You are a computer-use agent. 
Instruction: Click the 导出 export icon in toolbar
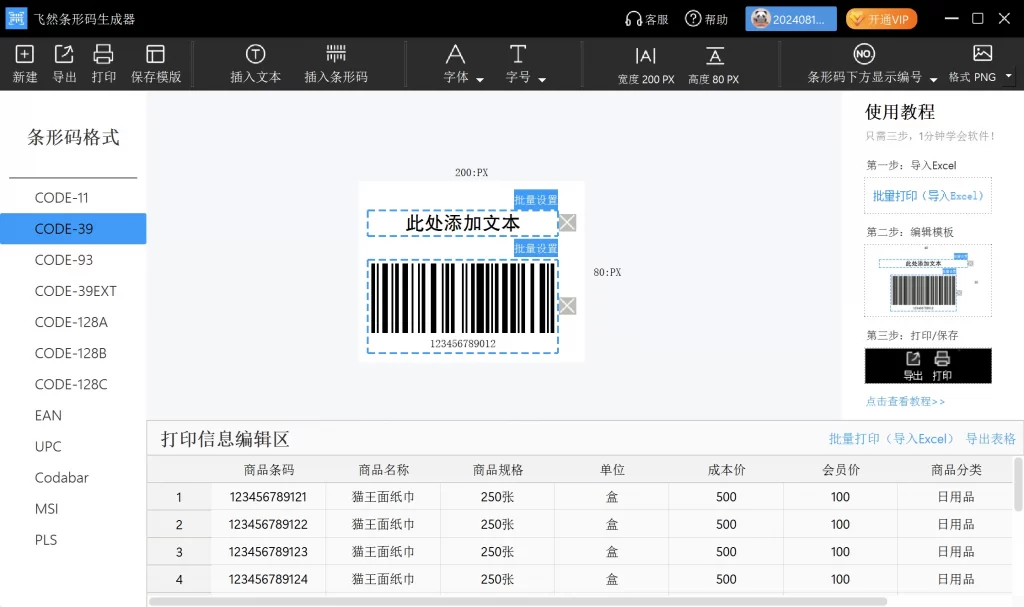tap(64, 54)
